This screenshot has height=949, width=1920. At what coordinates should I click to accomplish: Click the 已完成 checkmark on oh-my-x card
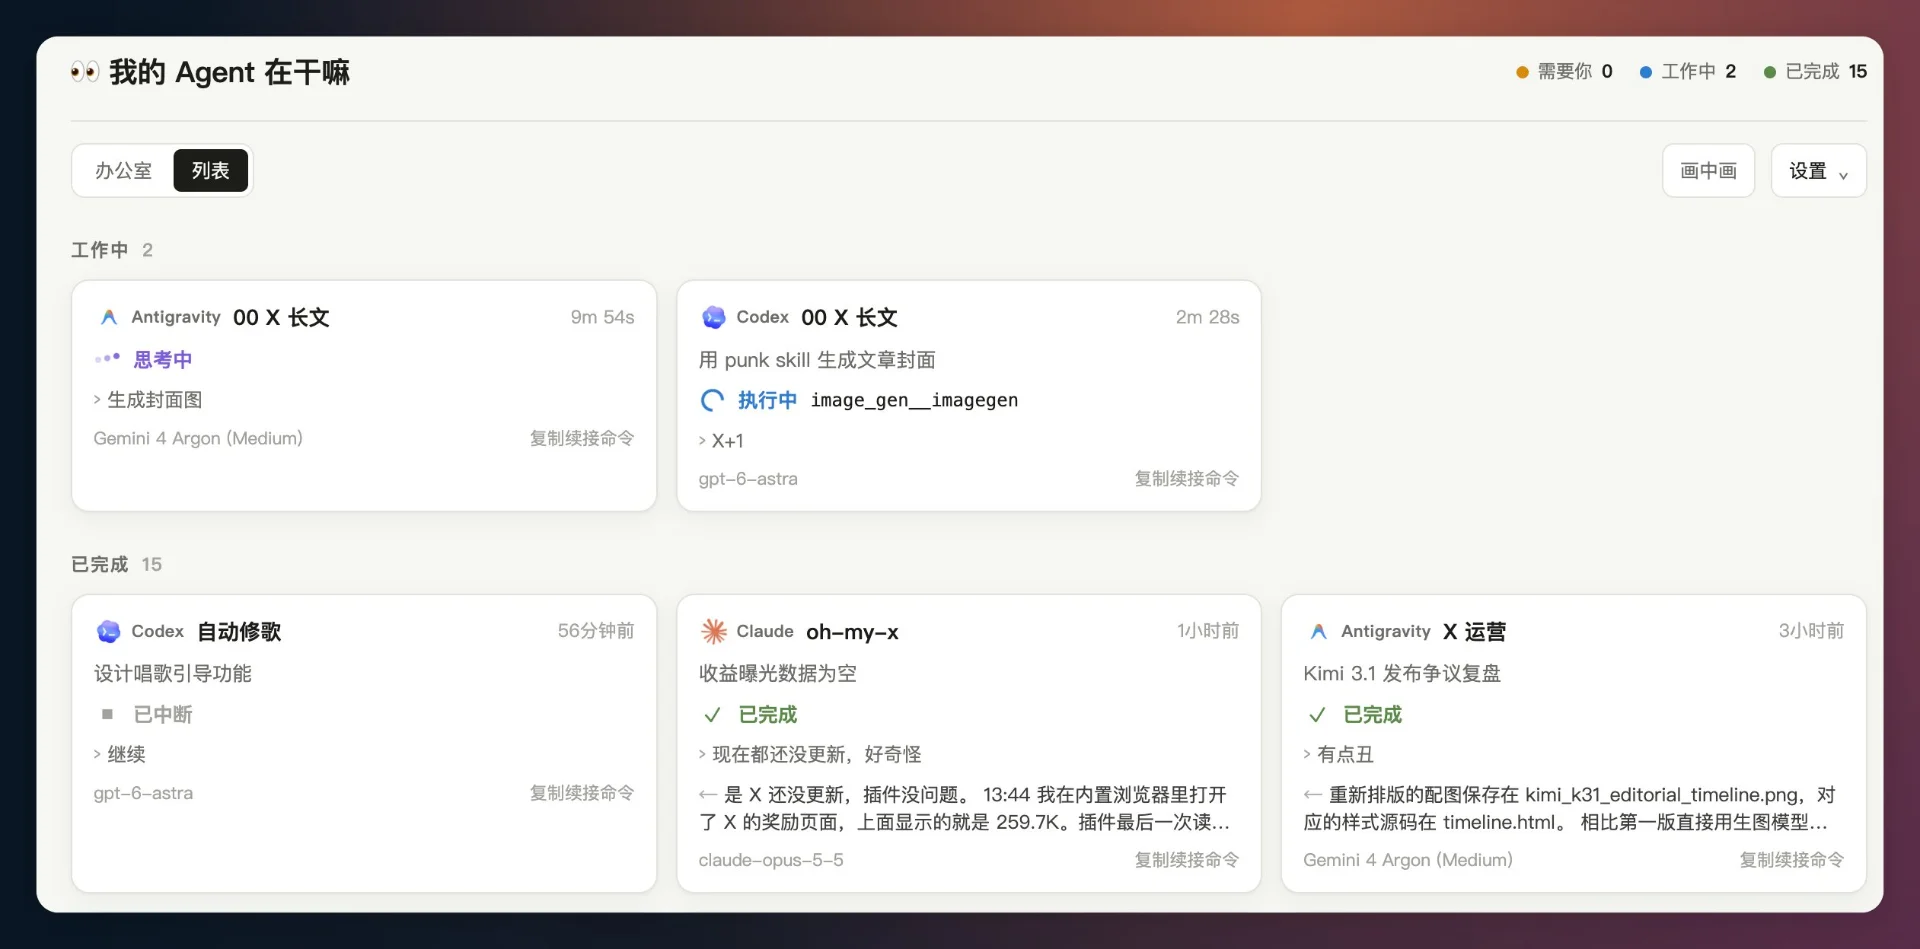(712, 715)
